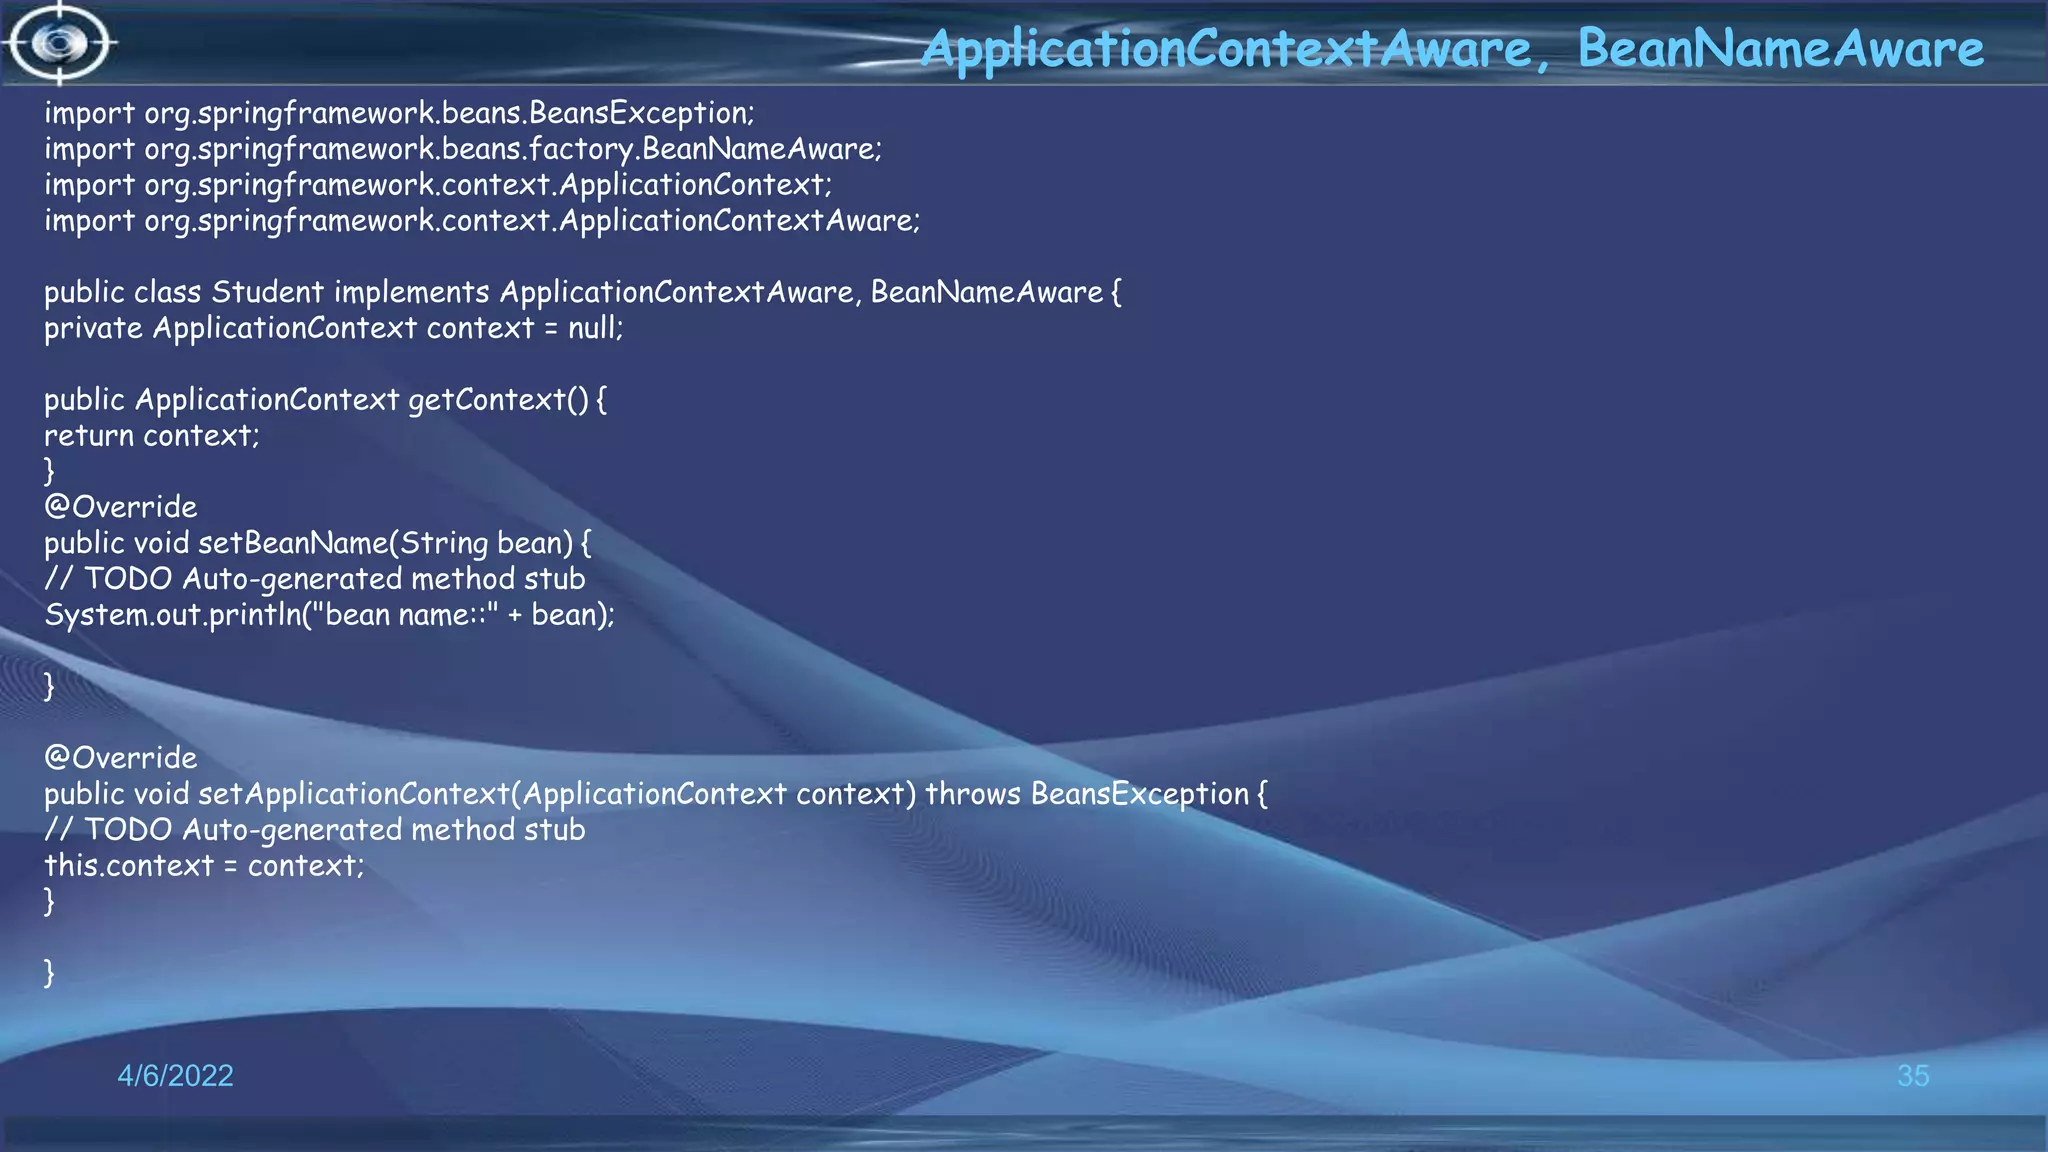The image size is (2048, 1152).
Task: Click the setBeanName(String bean) signature
Action: [318, 543]
